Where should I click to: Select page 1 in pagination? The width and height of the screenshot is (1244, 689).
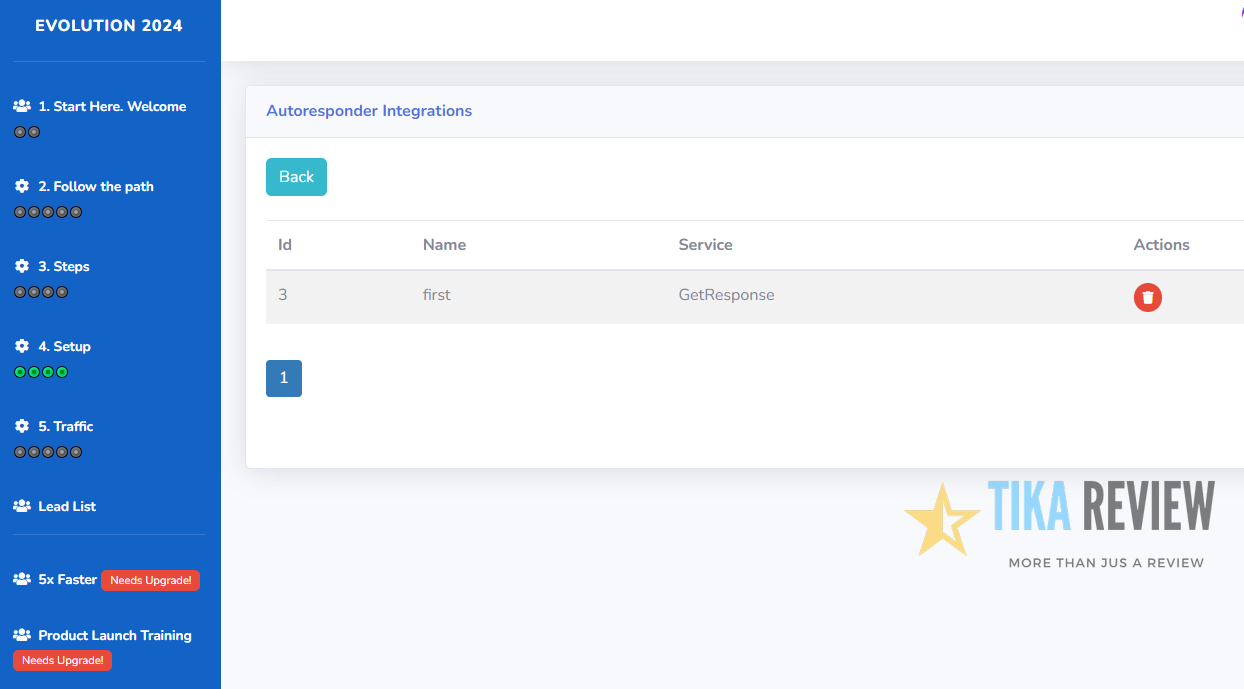coord(284,378)
